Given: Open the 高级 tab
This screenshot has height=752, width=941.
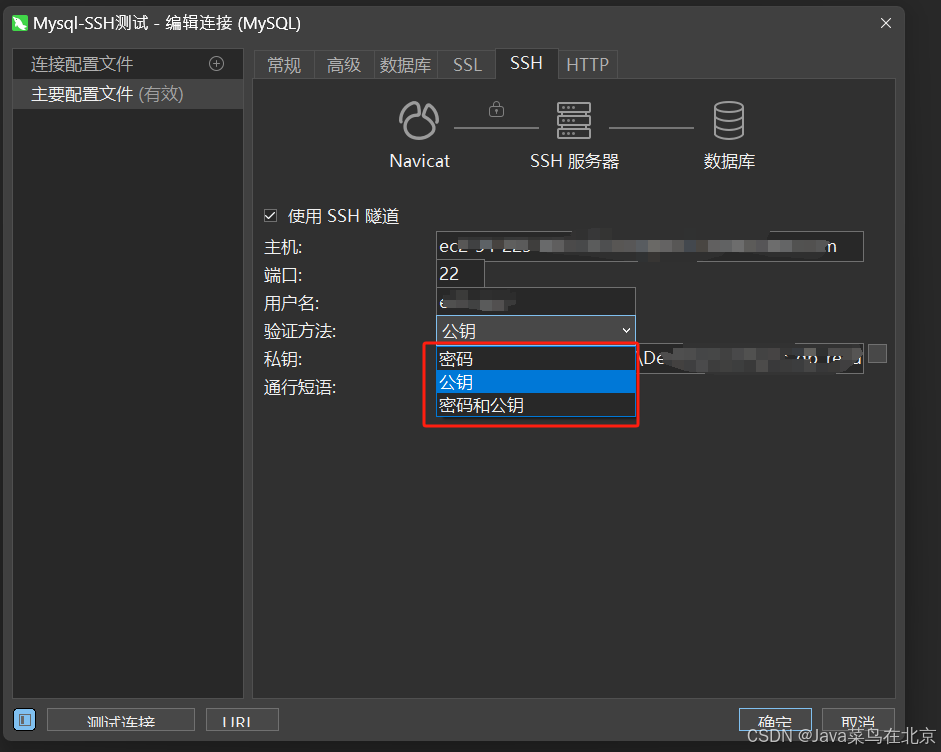Looking at the screenshot, I should point(344,65).
